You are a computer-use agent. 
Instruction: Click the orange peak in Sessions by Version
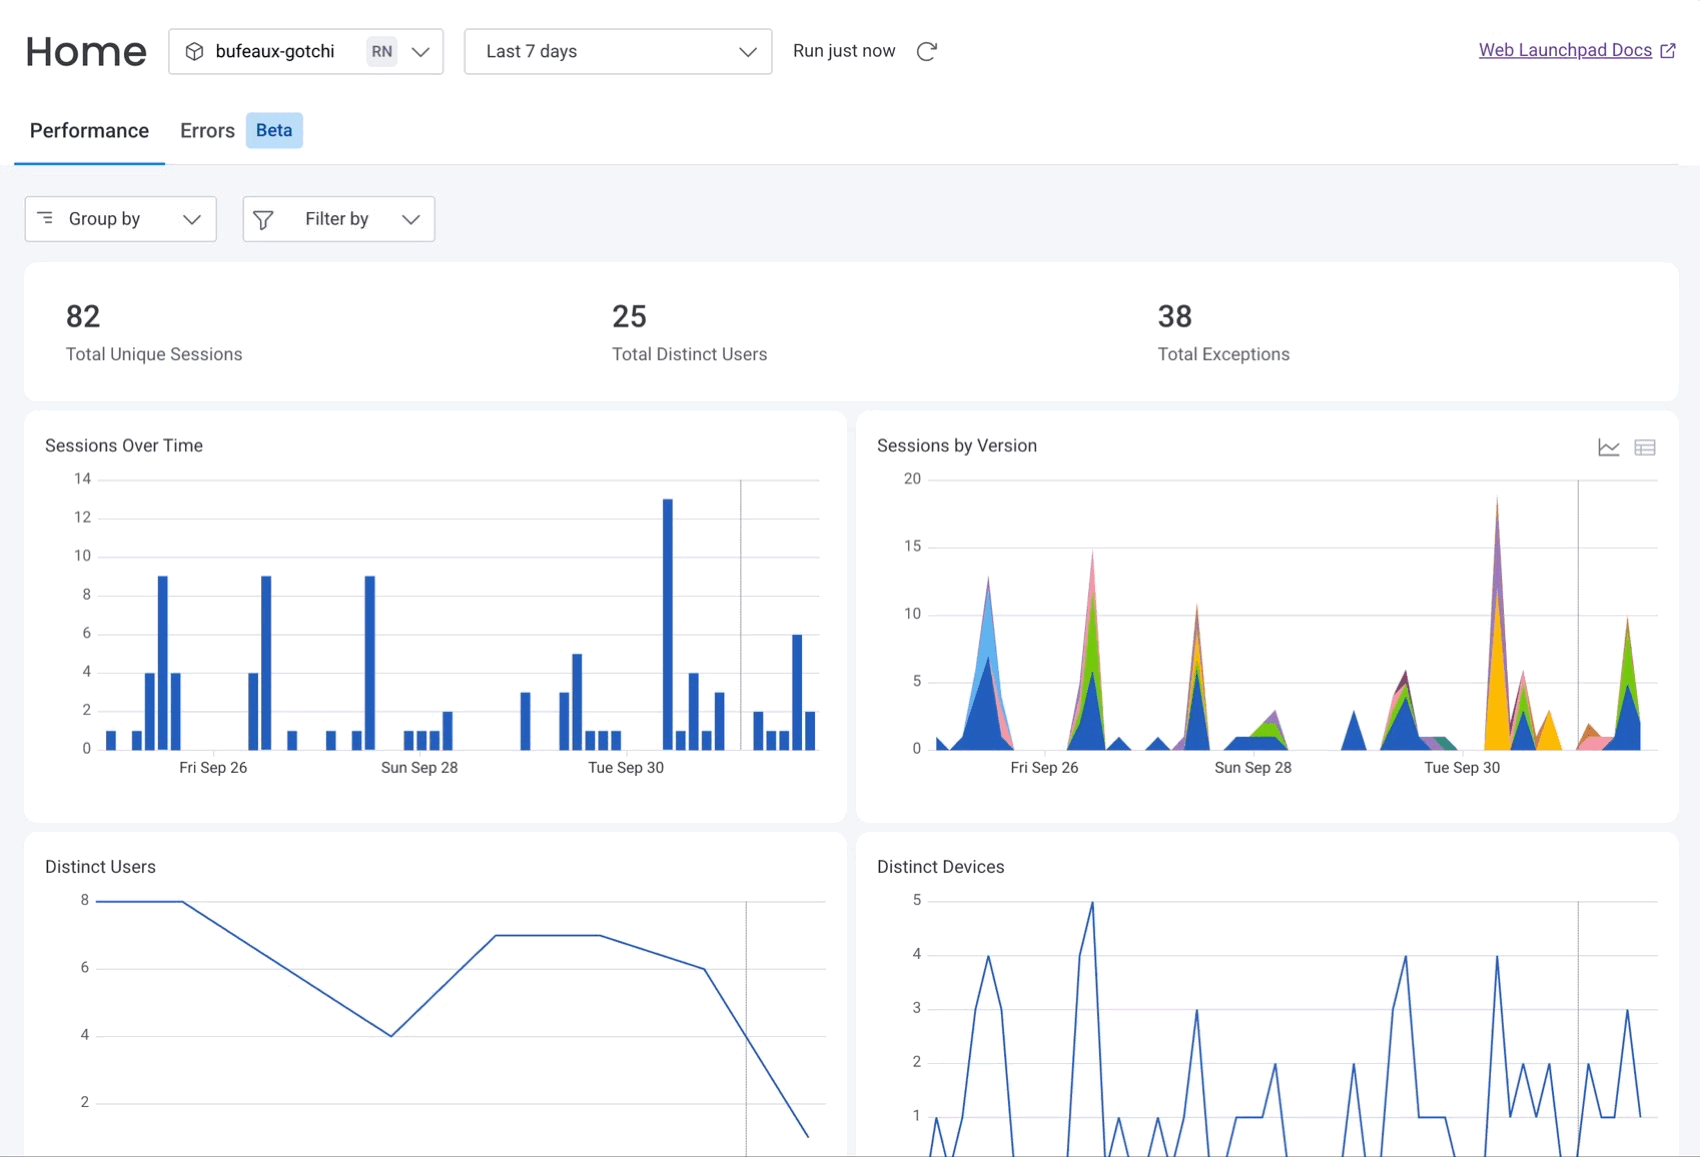[1496, 690]
